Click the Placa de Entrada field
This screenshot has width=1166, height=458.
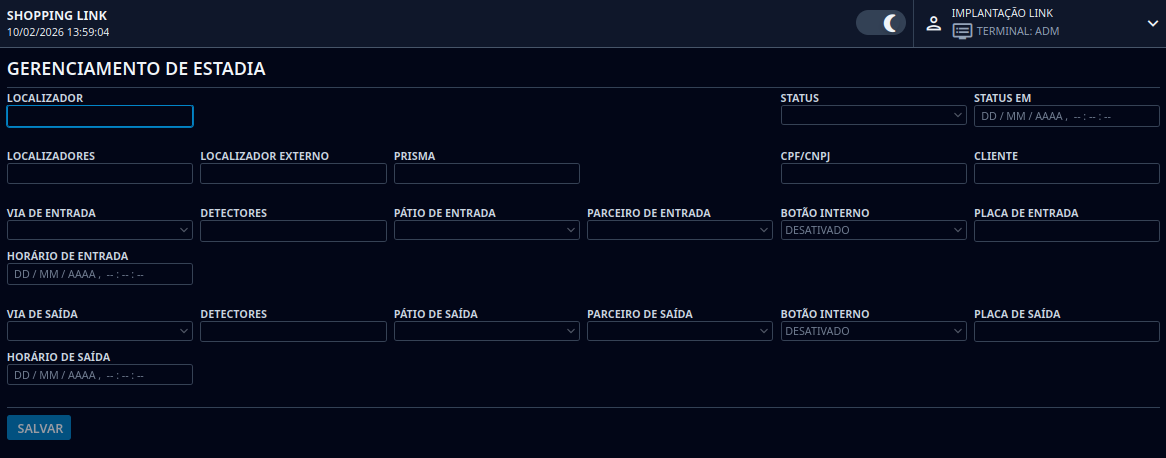tap(1066, 231)
